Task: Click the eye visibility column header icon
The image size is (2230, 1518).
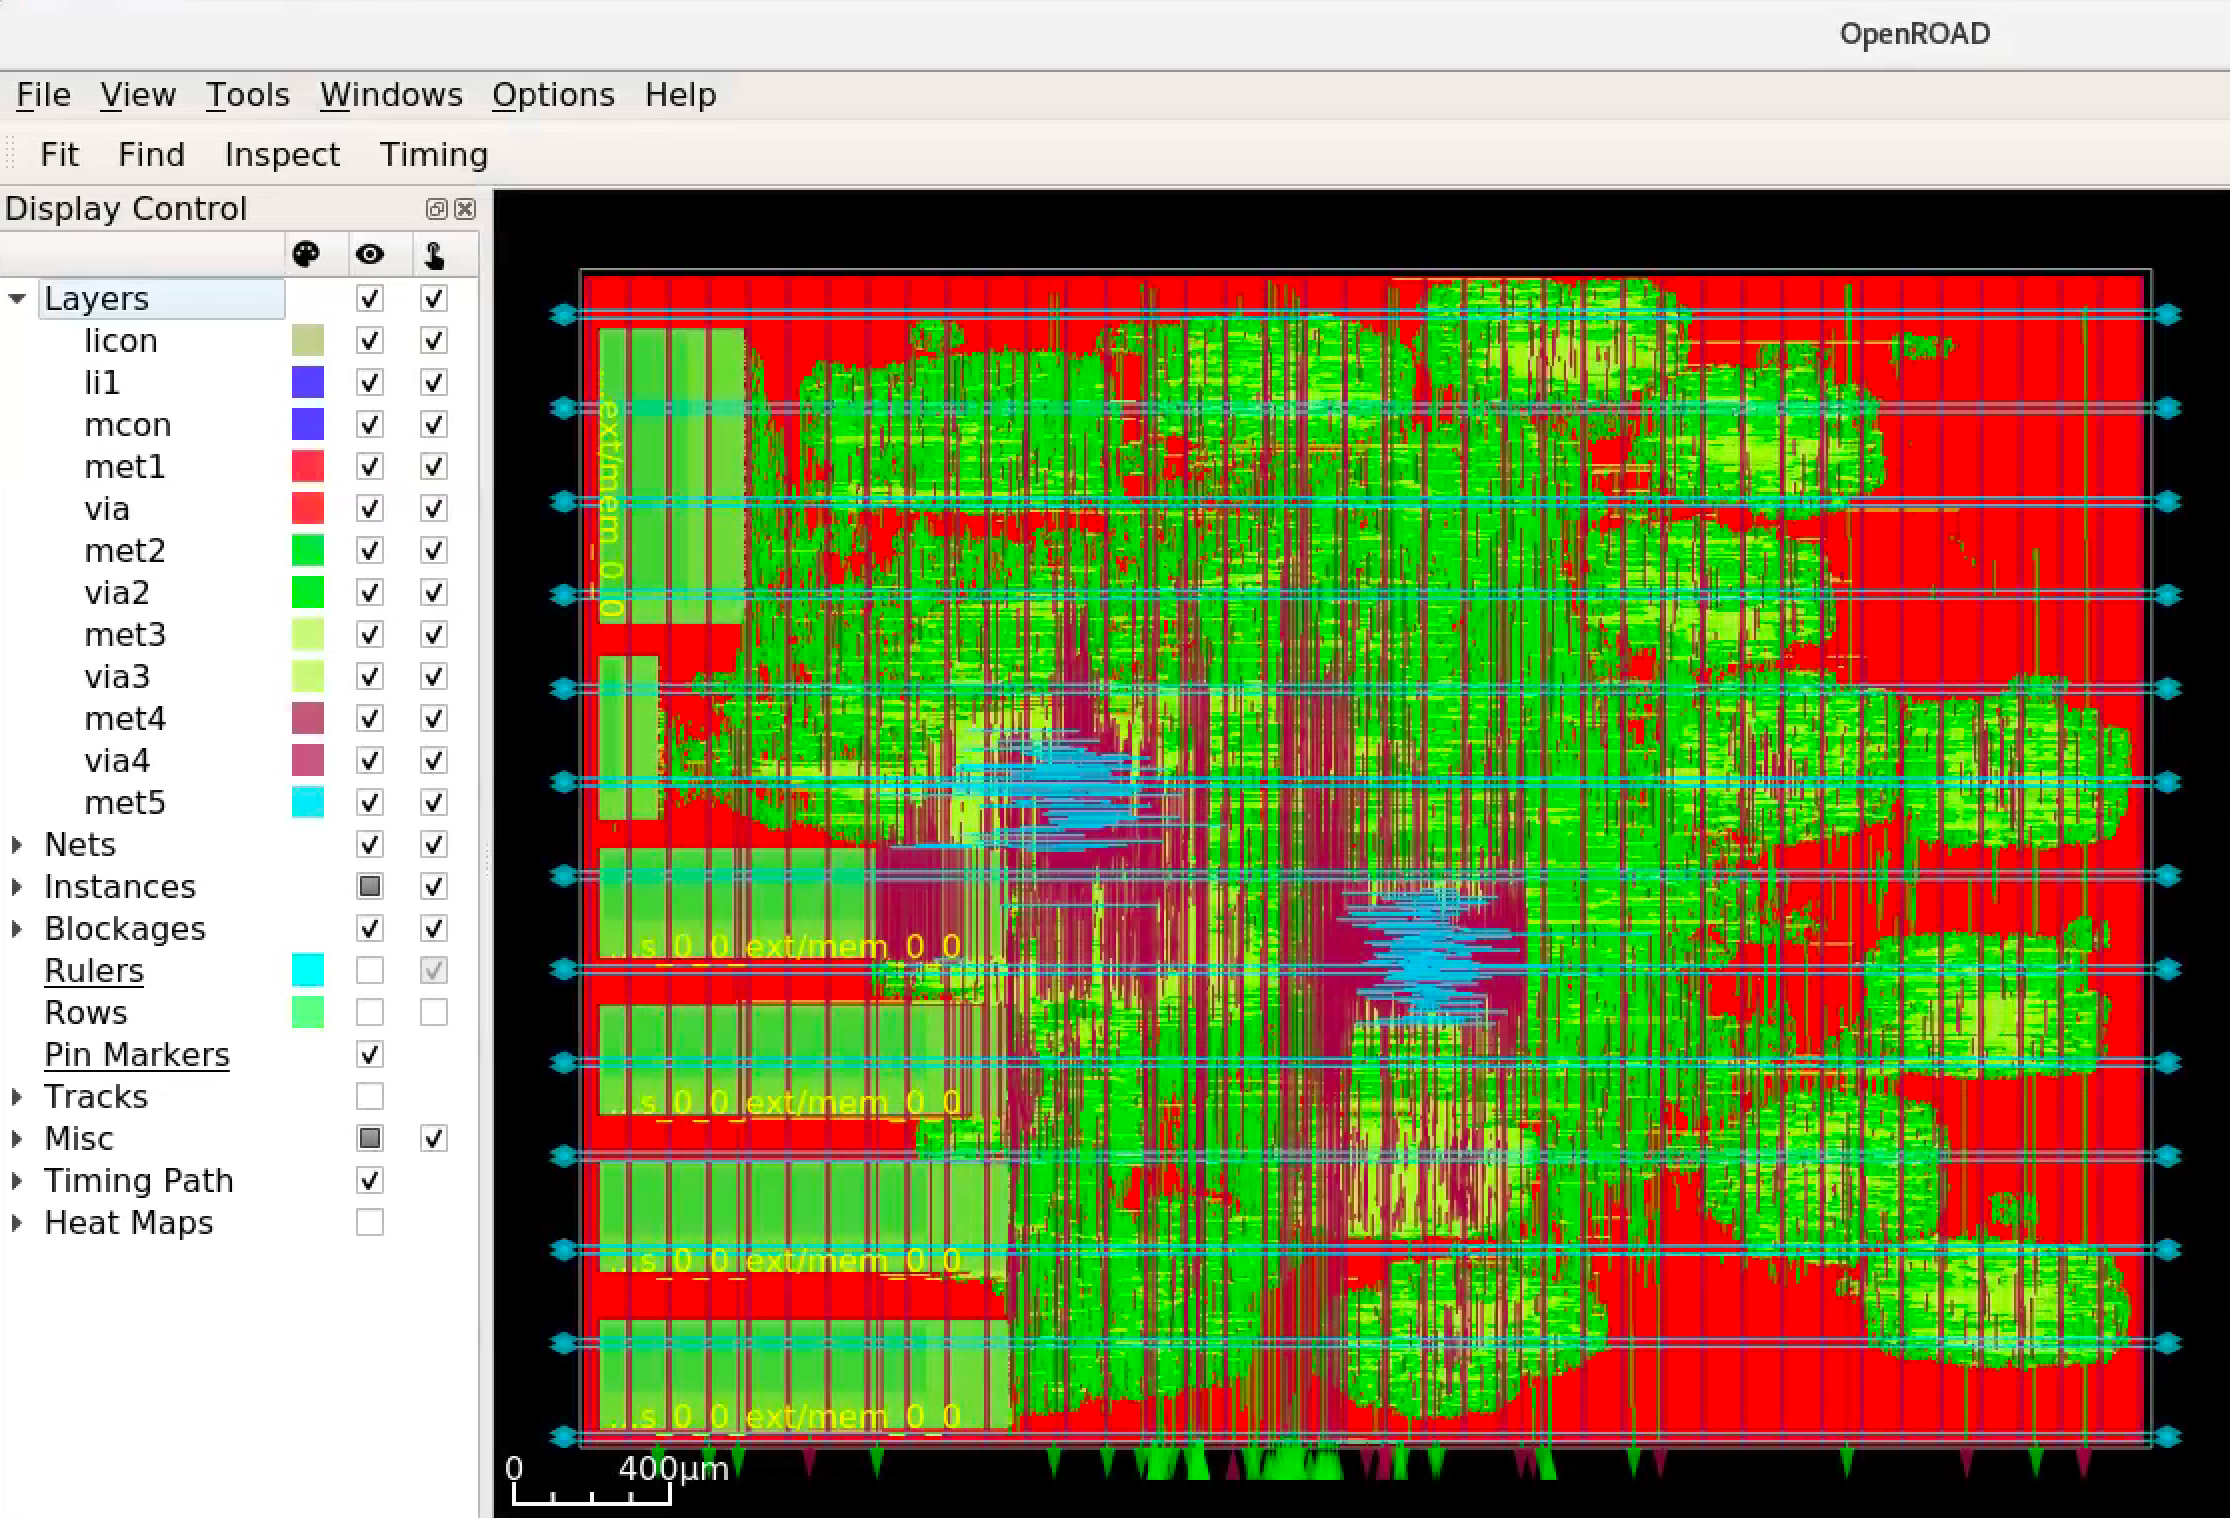Action: 369,255
